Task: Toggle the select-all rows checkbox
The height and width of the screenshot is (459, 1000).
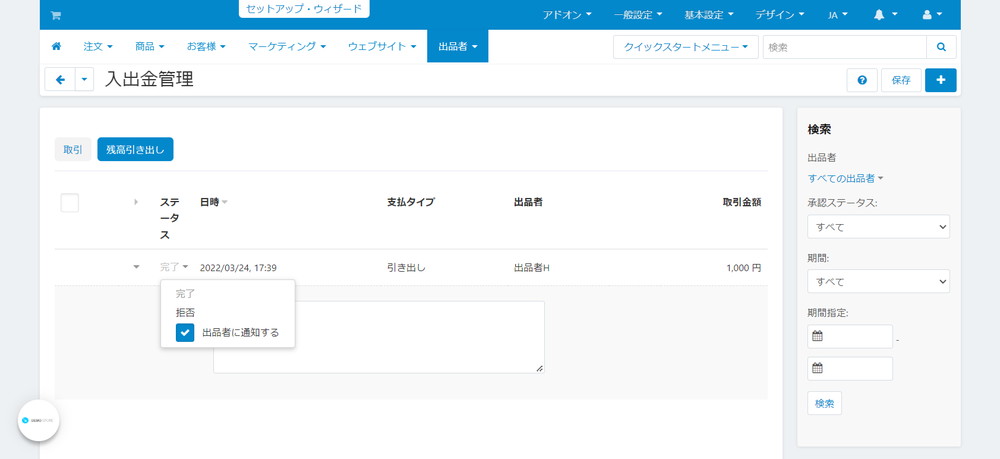Action: click(x=70, y=203)
